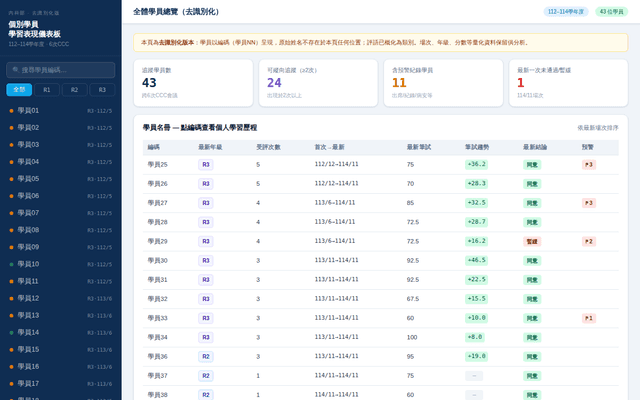Open 學員12 sidebar entry
The width and height of the screenshot is (640, 400).
[x=60, y=298]
